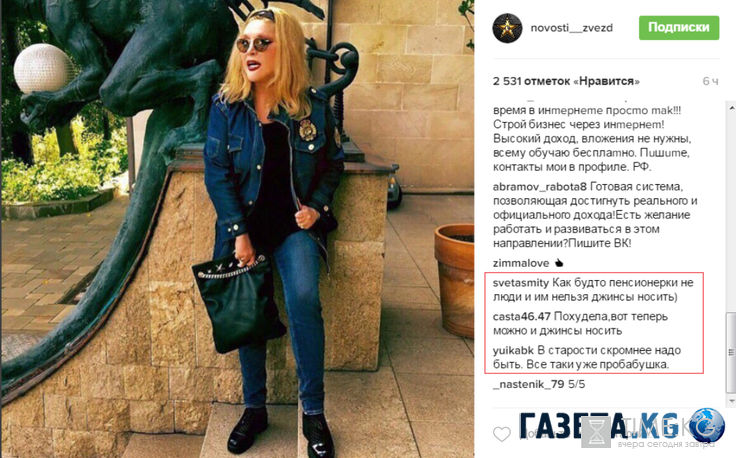Open the abramov_rabota8 commenter profile
Viewport: 736px width, 458px height.
pyautogui.click(x=540, y=187)
